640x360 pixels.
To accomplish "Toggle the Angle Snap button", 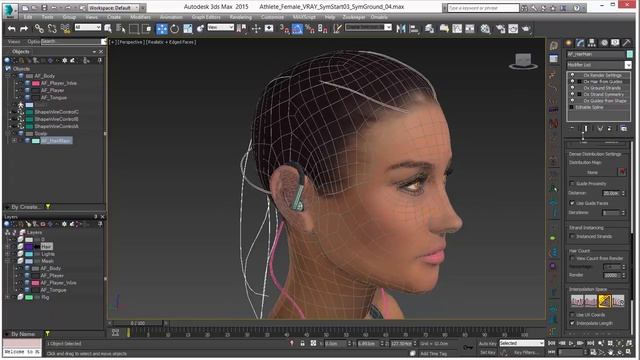I will coord(298,29).
